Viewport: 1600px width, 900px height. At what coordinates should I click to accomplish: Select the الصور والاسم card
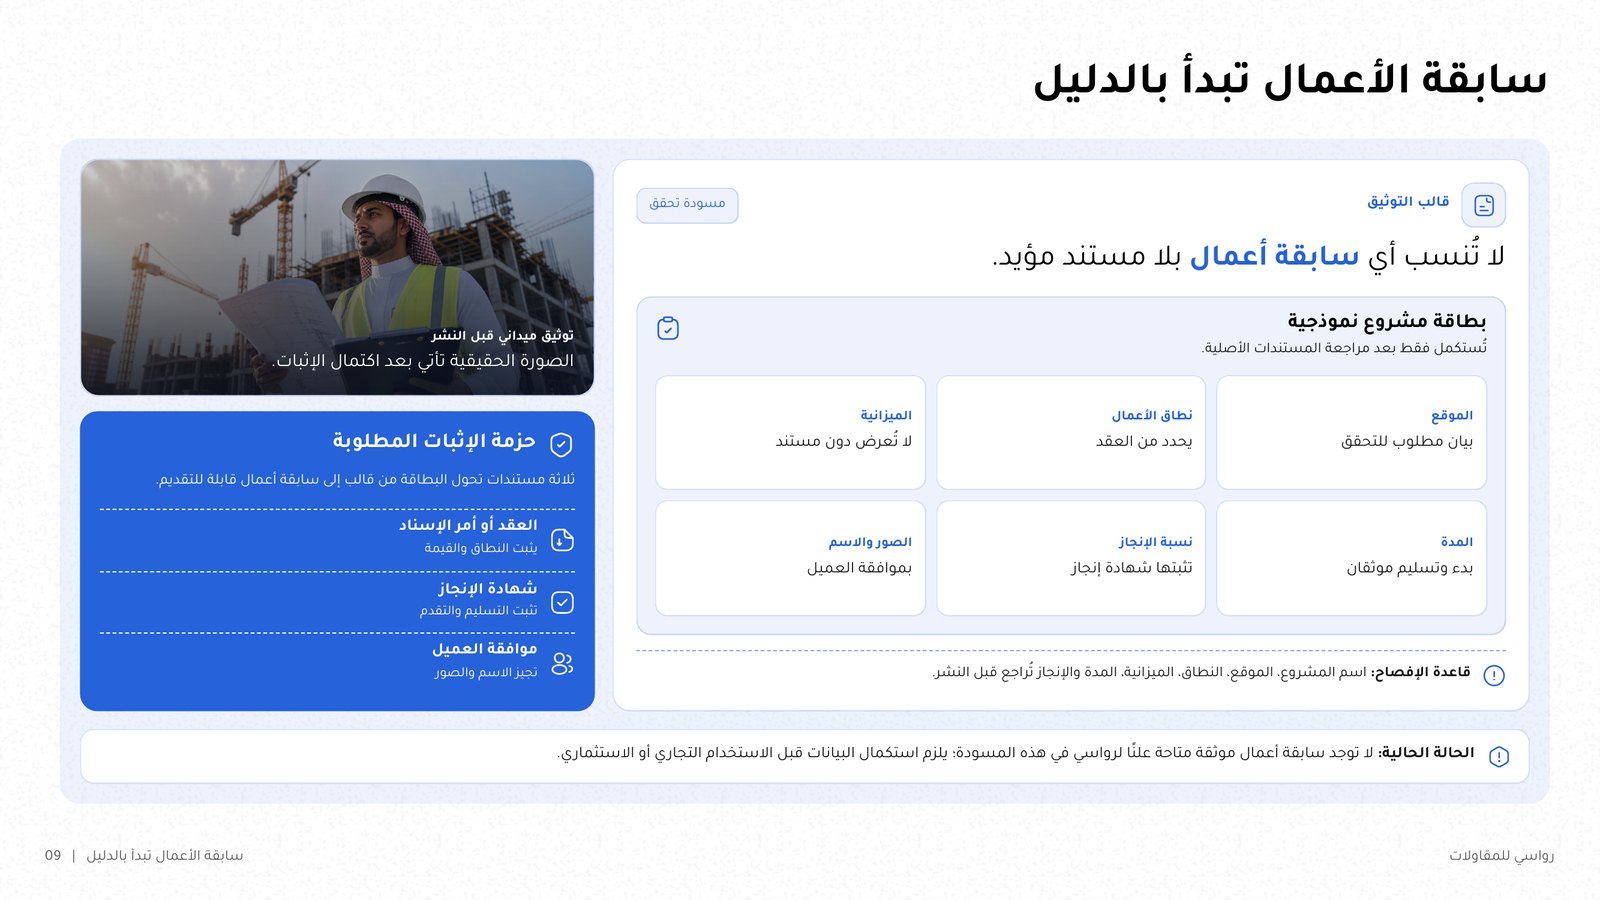(790, 558)
